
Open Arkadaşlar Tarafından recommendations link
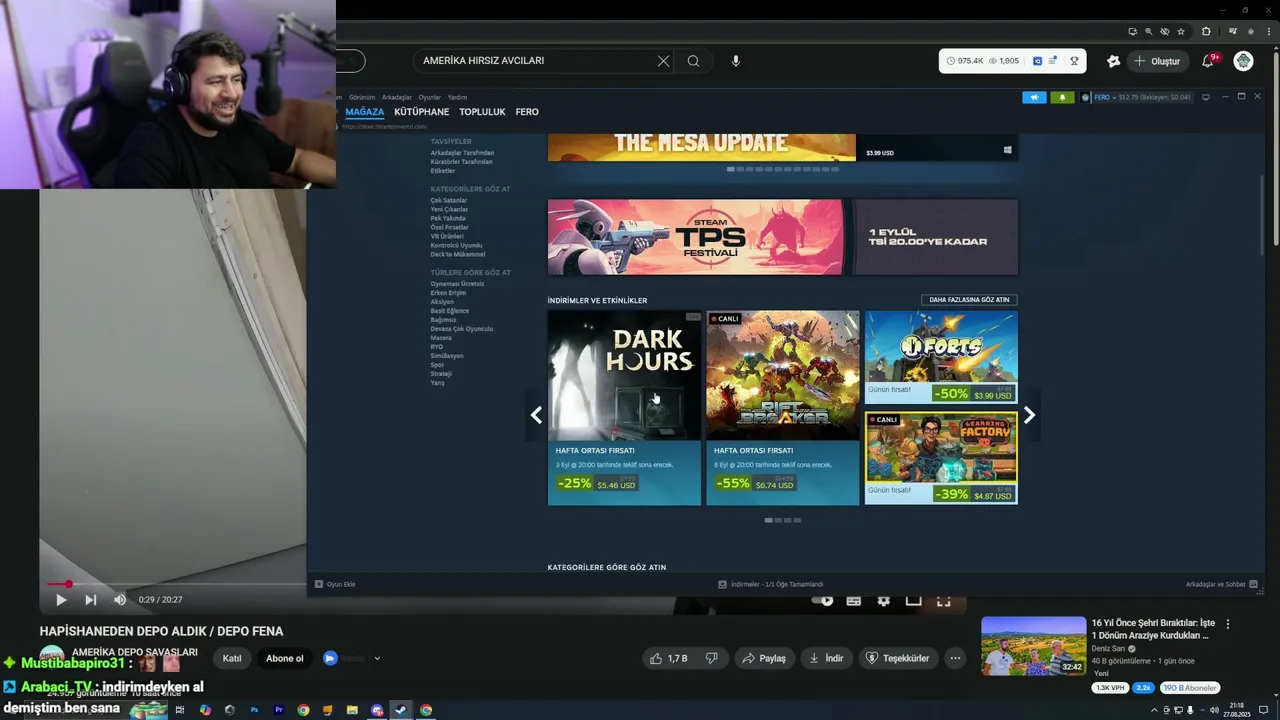[x=462, y=153]
